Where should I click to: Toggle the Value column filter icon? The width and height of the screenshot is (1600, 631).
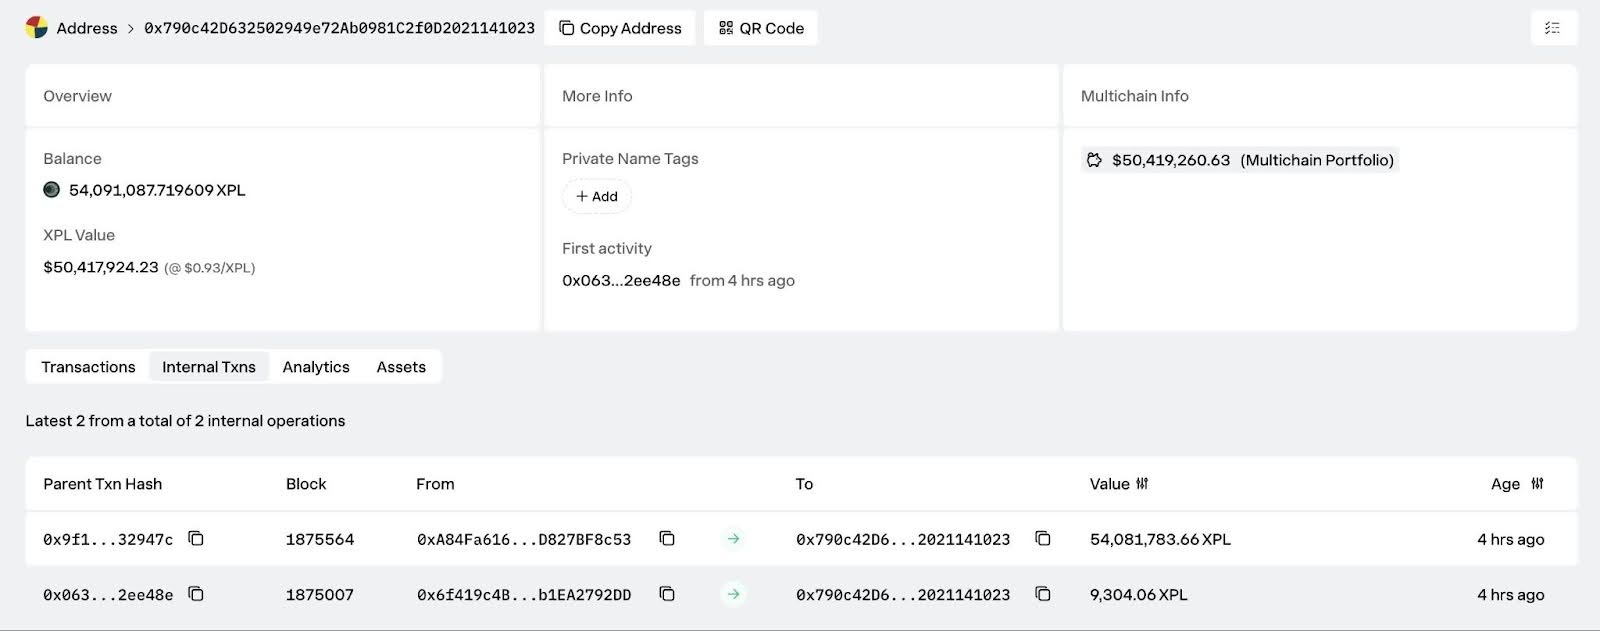click(1142, 484)
